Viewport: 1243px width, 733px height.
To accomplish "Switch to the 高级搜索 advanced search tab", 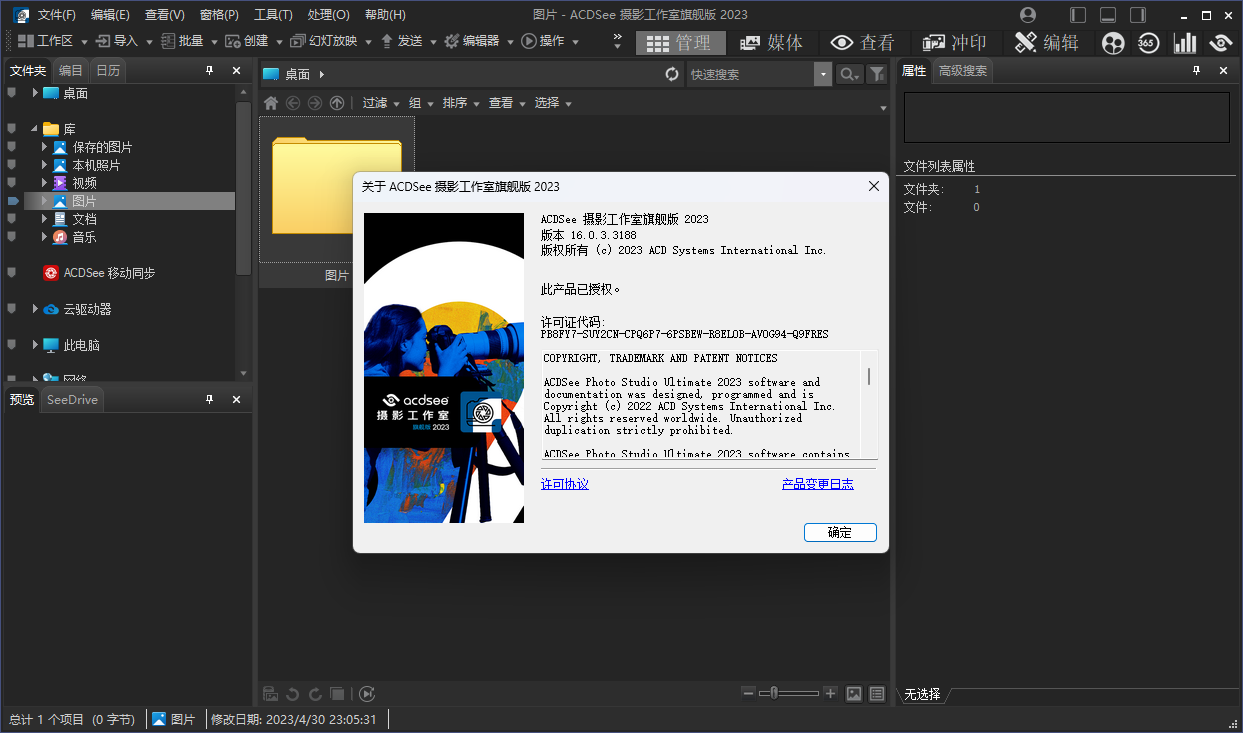I will (962, 70).
